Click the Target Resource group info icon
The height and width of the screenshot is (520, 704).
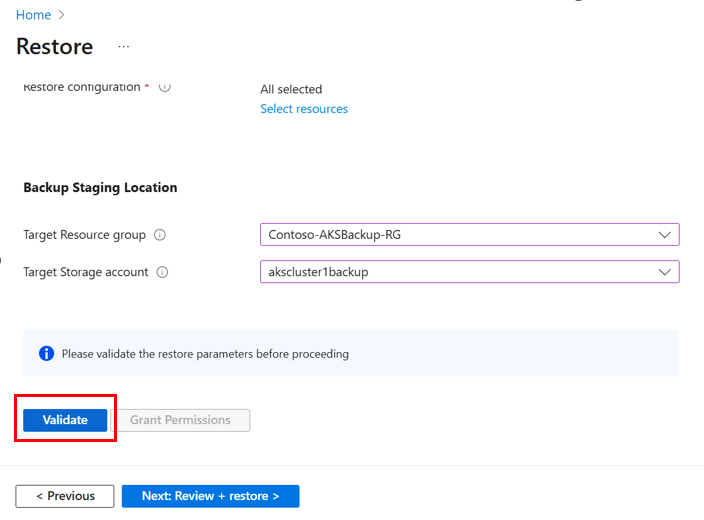pyautogui.click(x=160, y=235)
